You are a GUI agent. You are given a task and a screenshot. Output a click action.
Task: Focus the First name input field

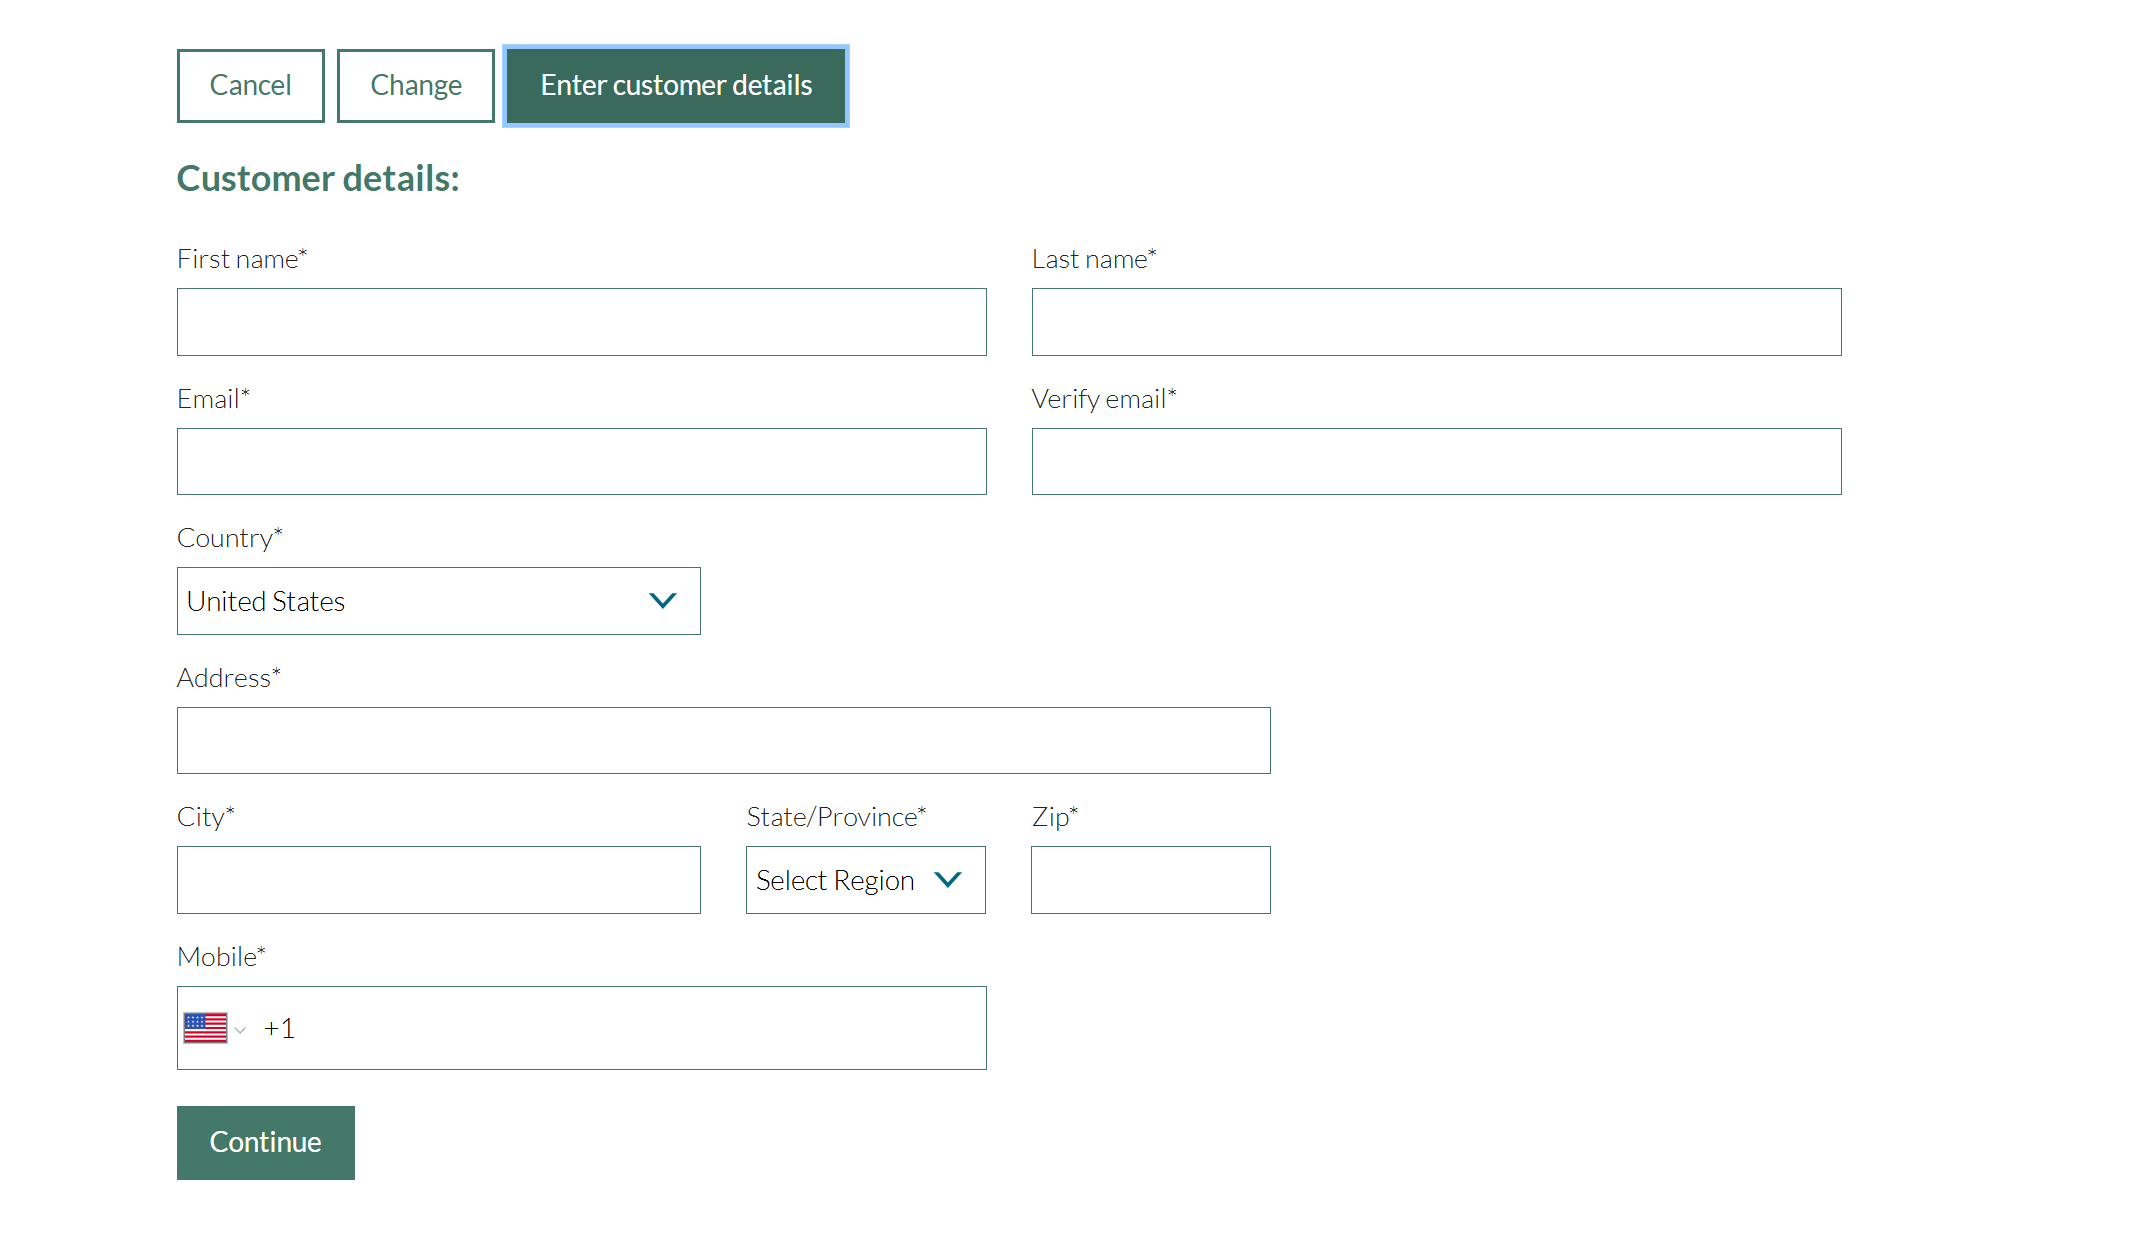coord(581,322)
